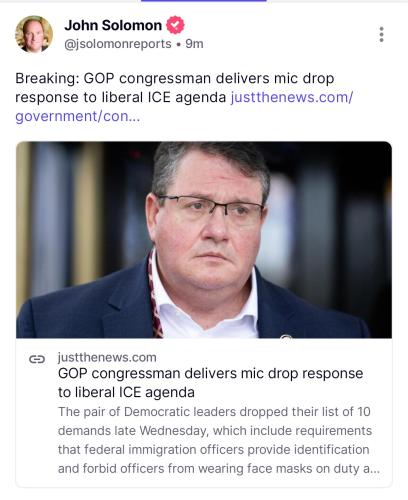Open John Solomon's profile avatar
The width and height of the screenshot is (408, 500).
[34, 34]
